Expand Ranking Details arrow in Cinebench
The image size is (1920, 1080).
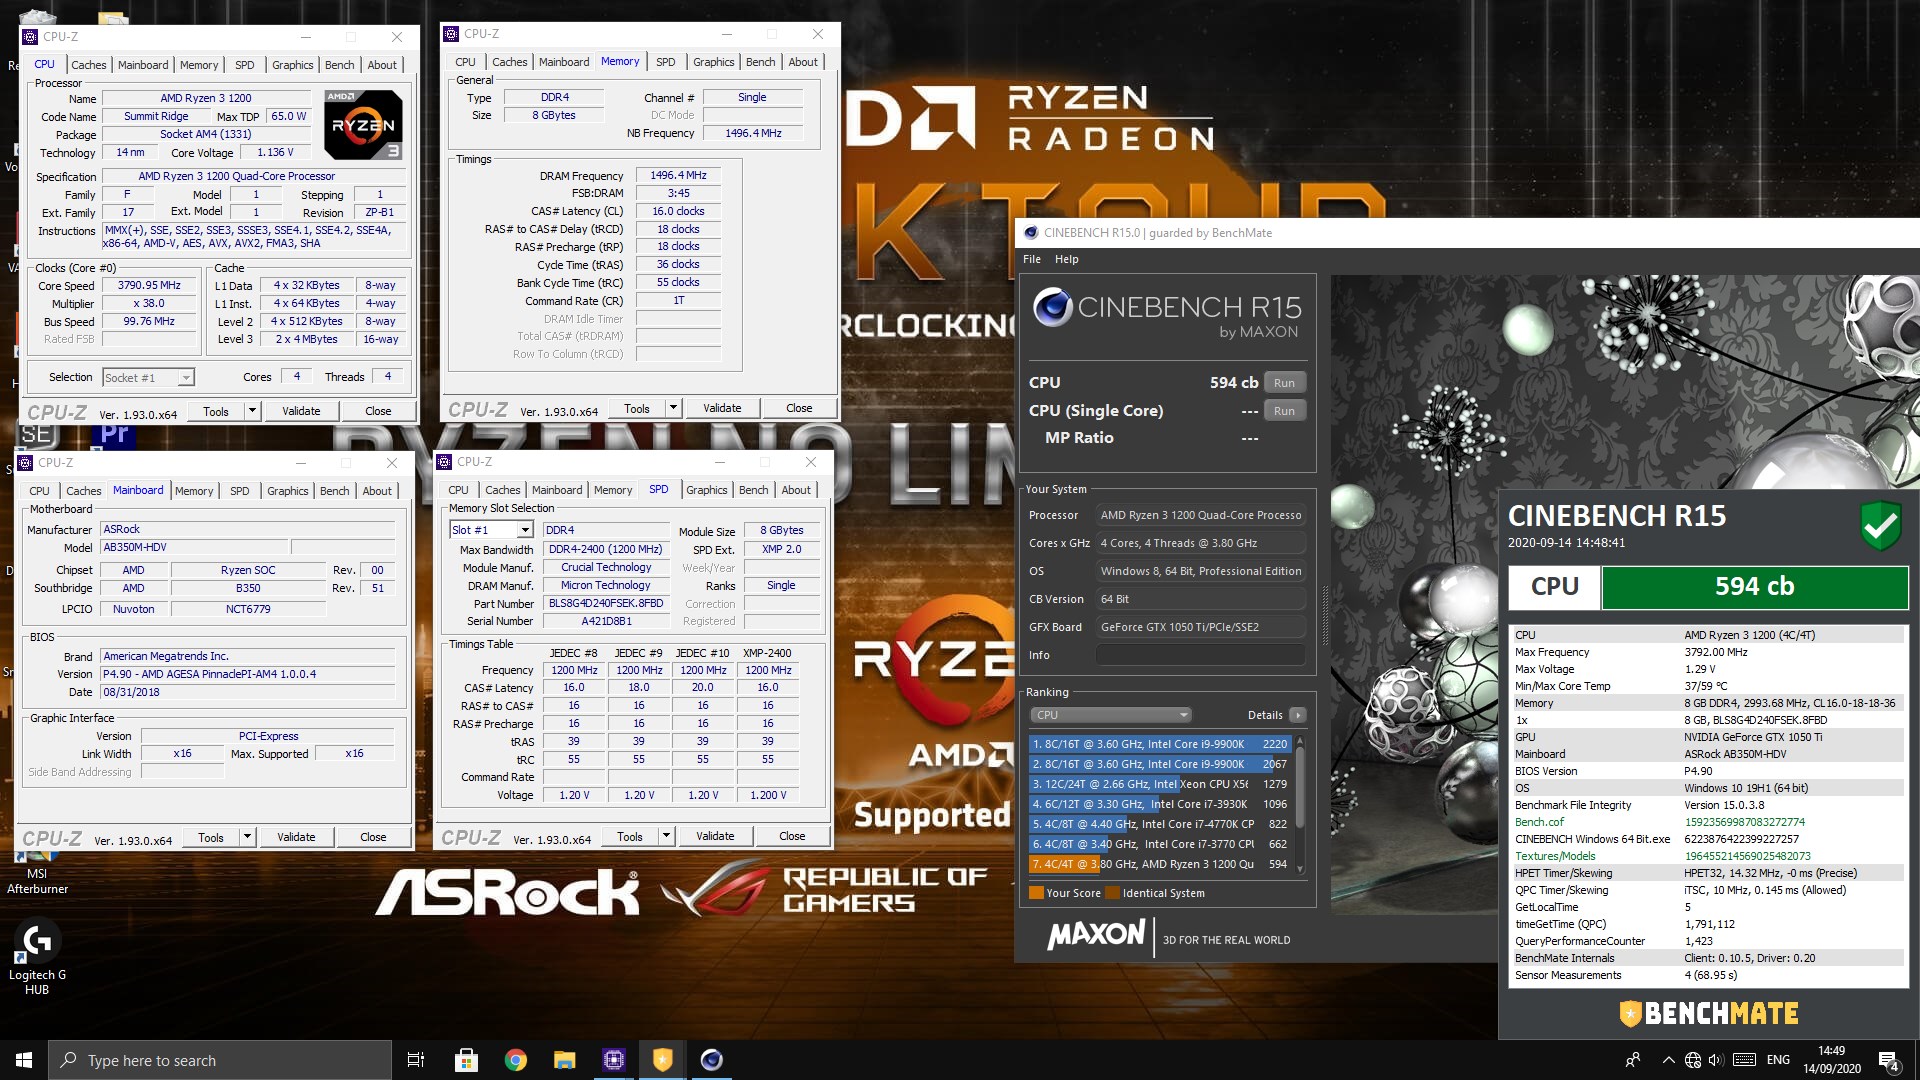(1297, 715)
